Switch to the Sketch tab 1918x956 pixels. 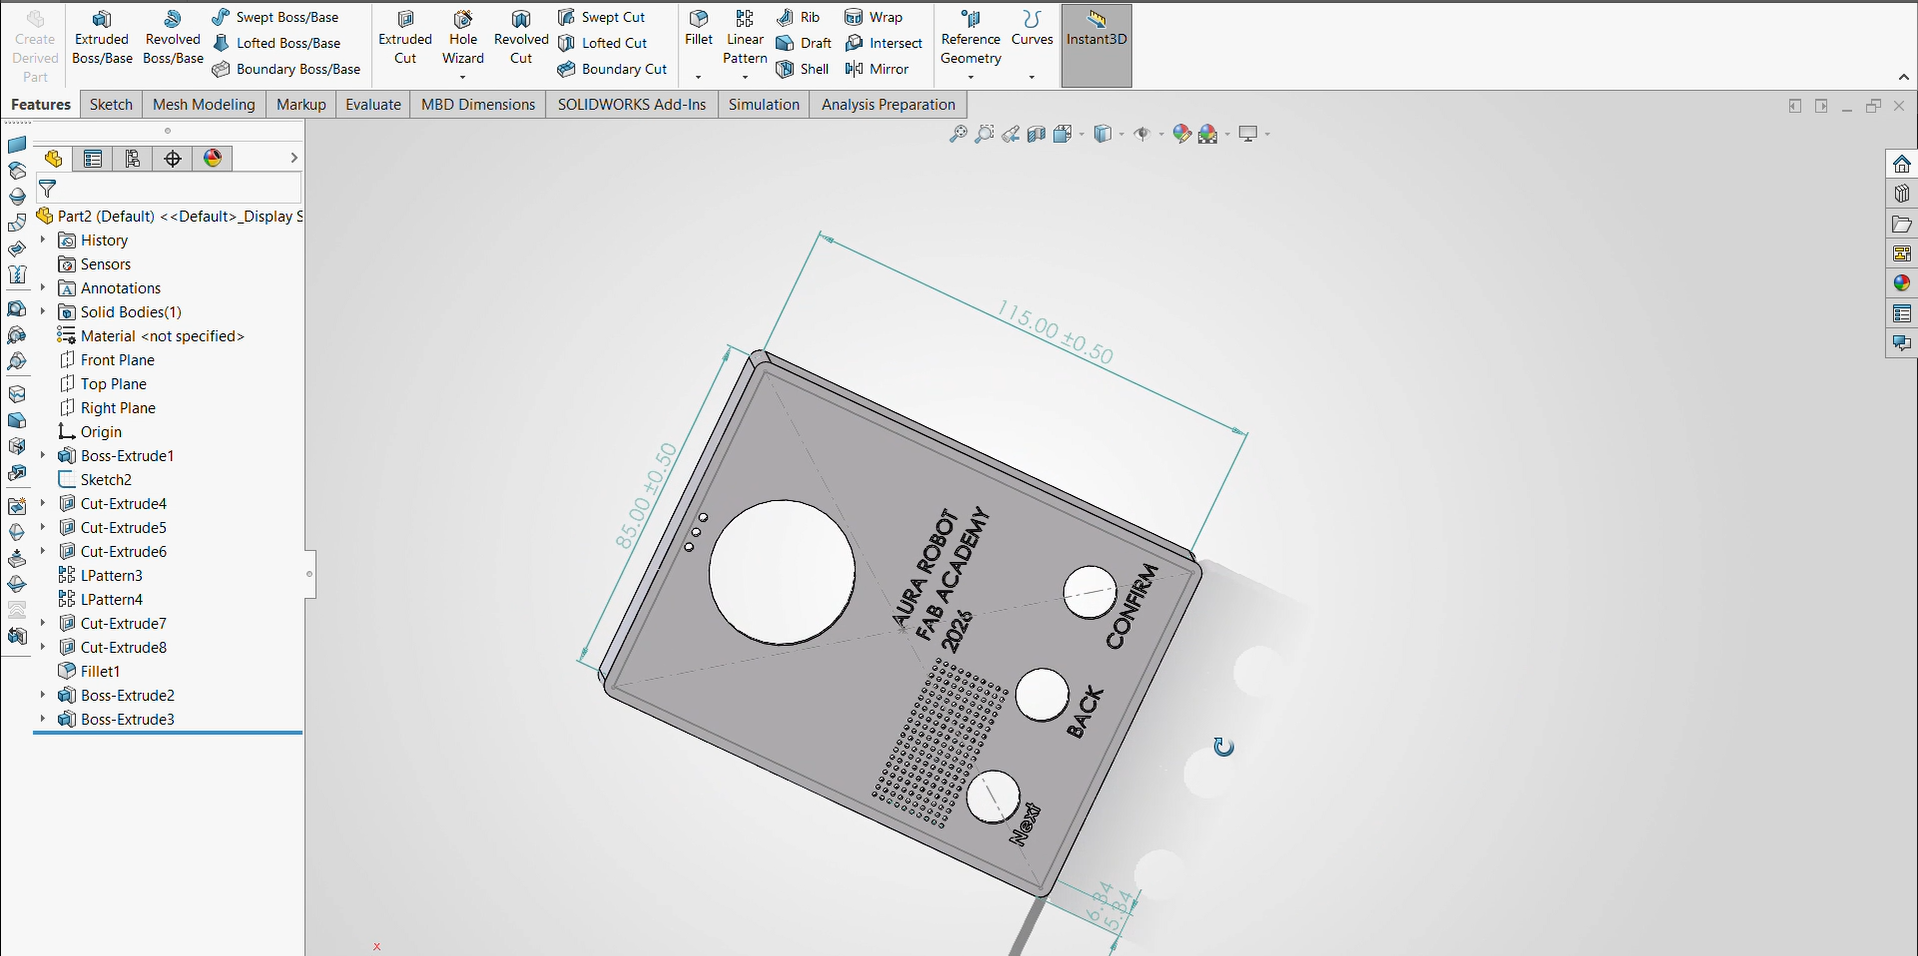[x=111, y=104]
